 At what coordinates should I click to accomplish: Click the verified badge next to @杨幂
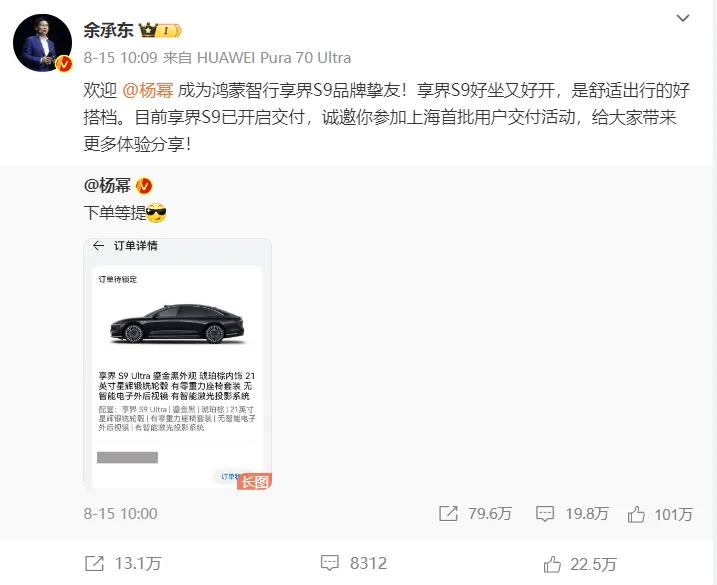pyautogui.click(x=144, y=186)
